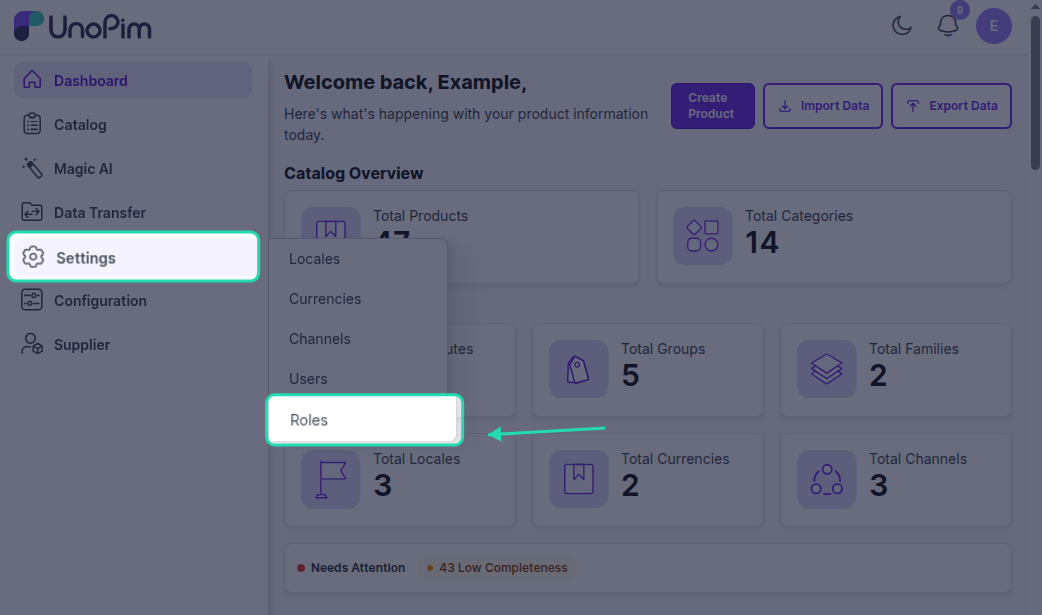Click the Total Groups tag icon

click(578, 369)
